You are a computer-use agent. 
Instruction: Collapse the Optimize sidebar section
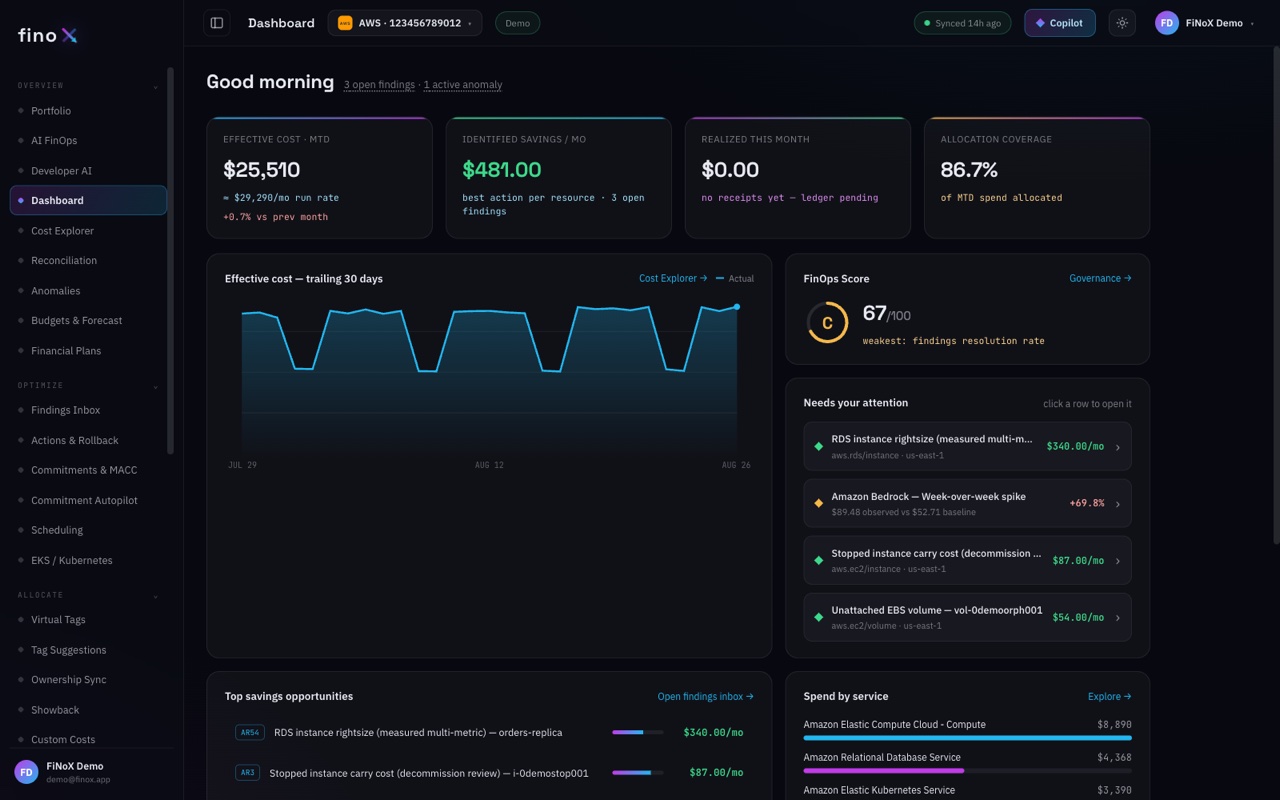(x=155, y=387)
